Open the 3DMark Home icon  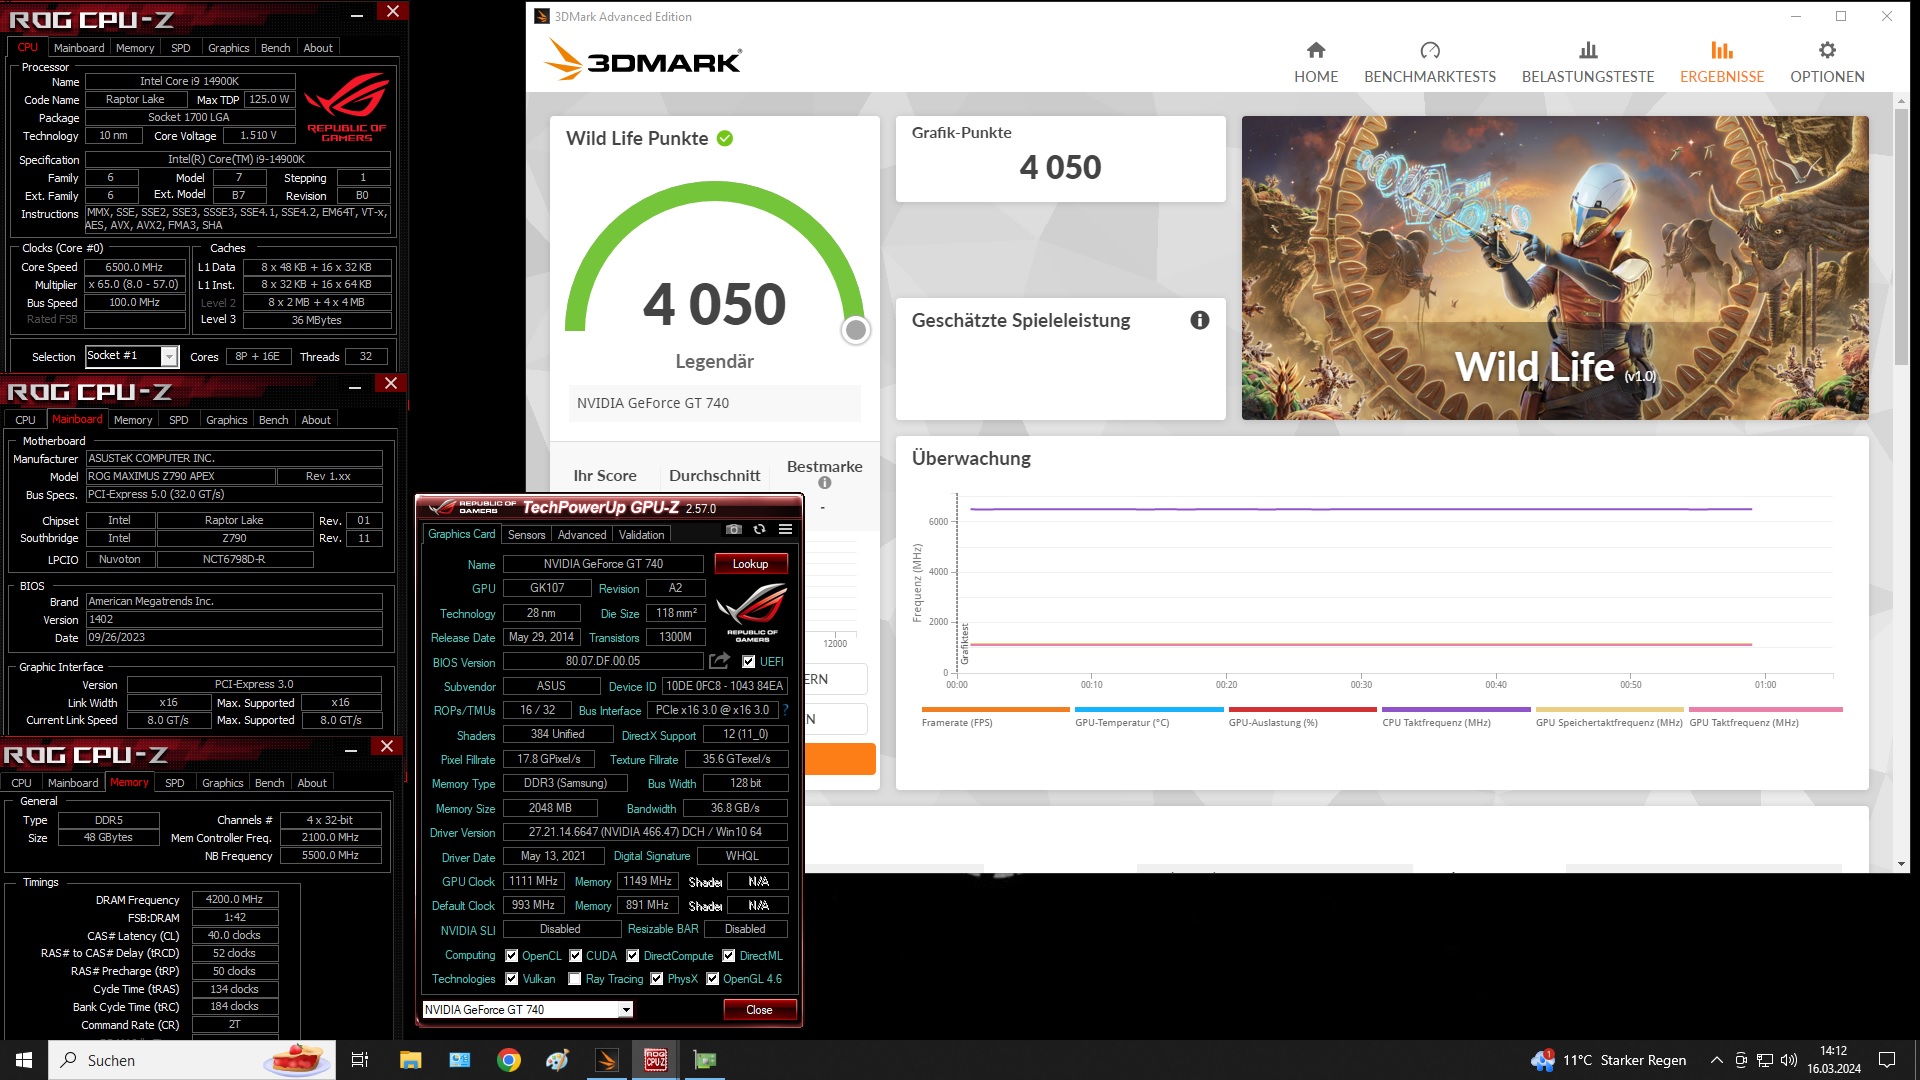(1316, 50)
